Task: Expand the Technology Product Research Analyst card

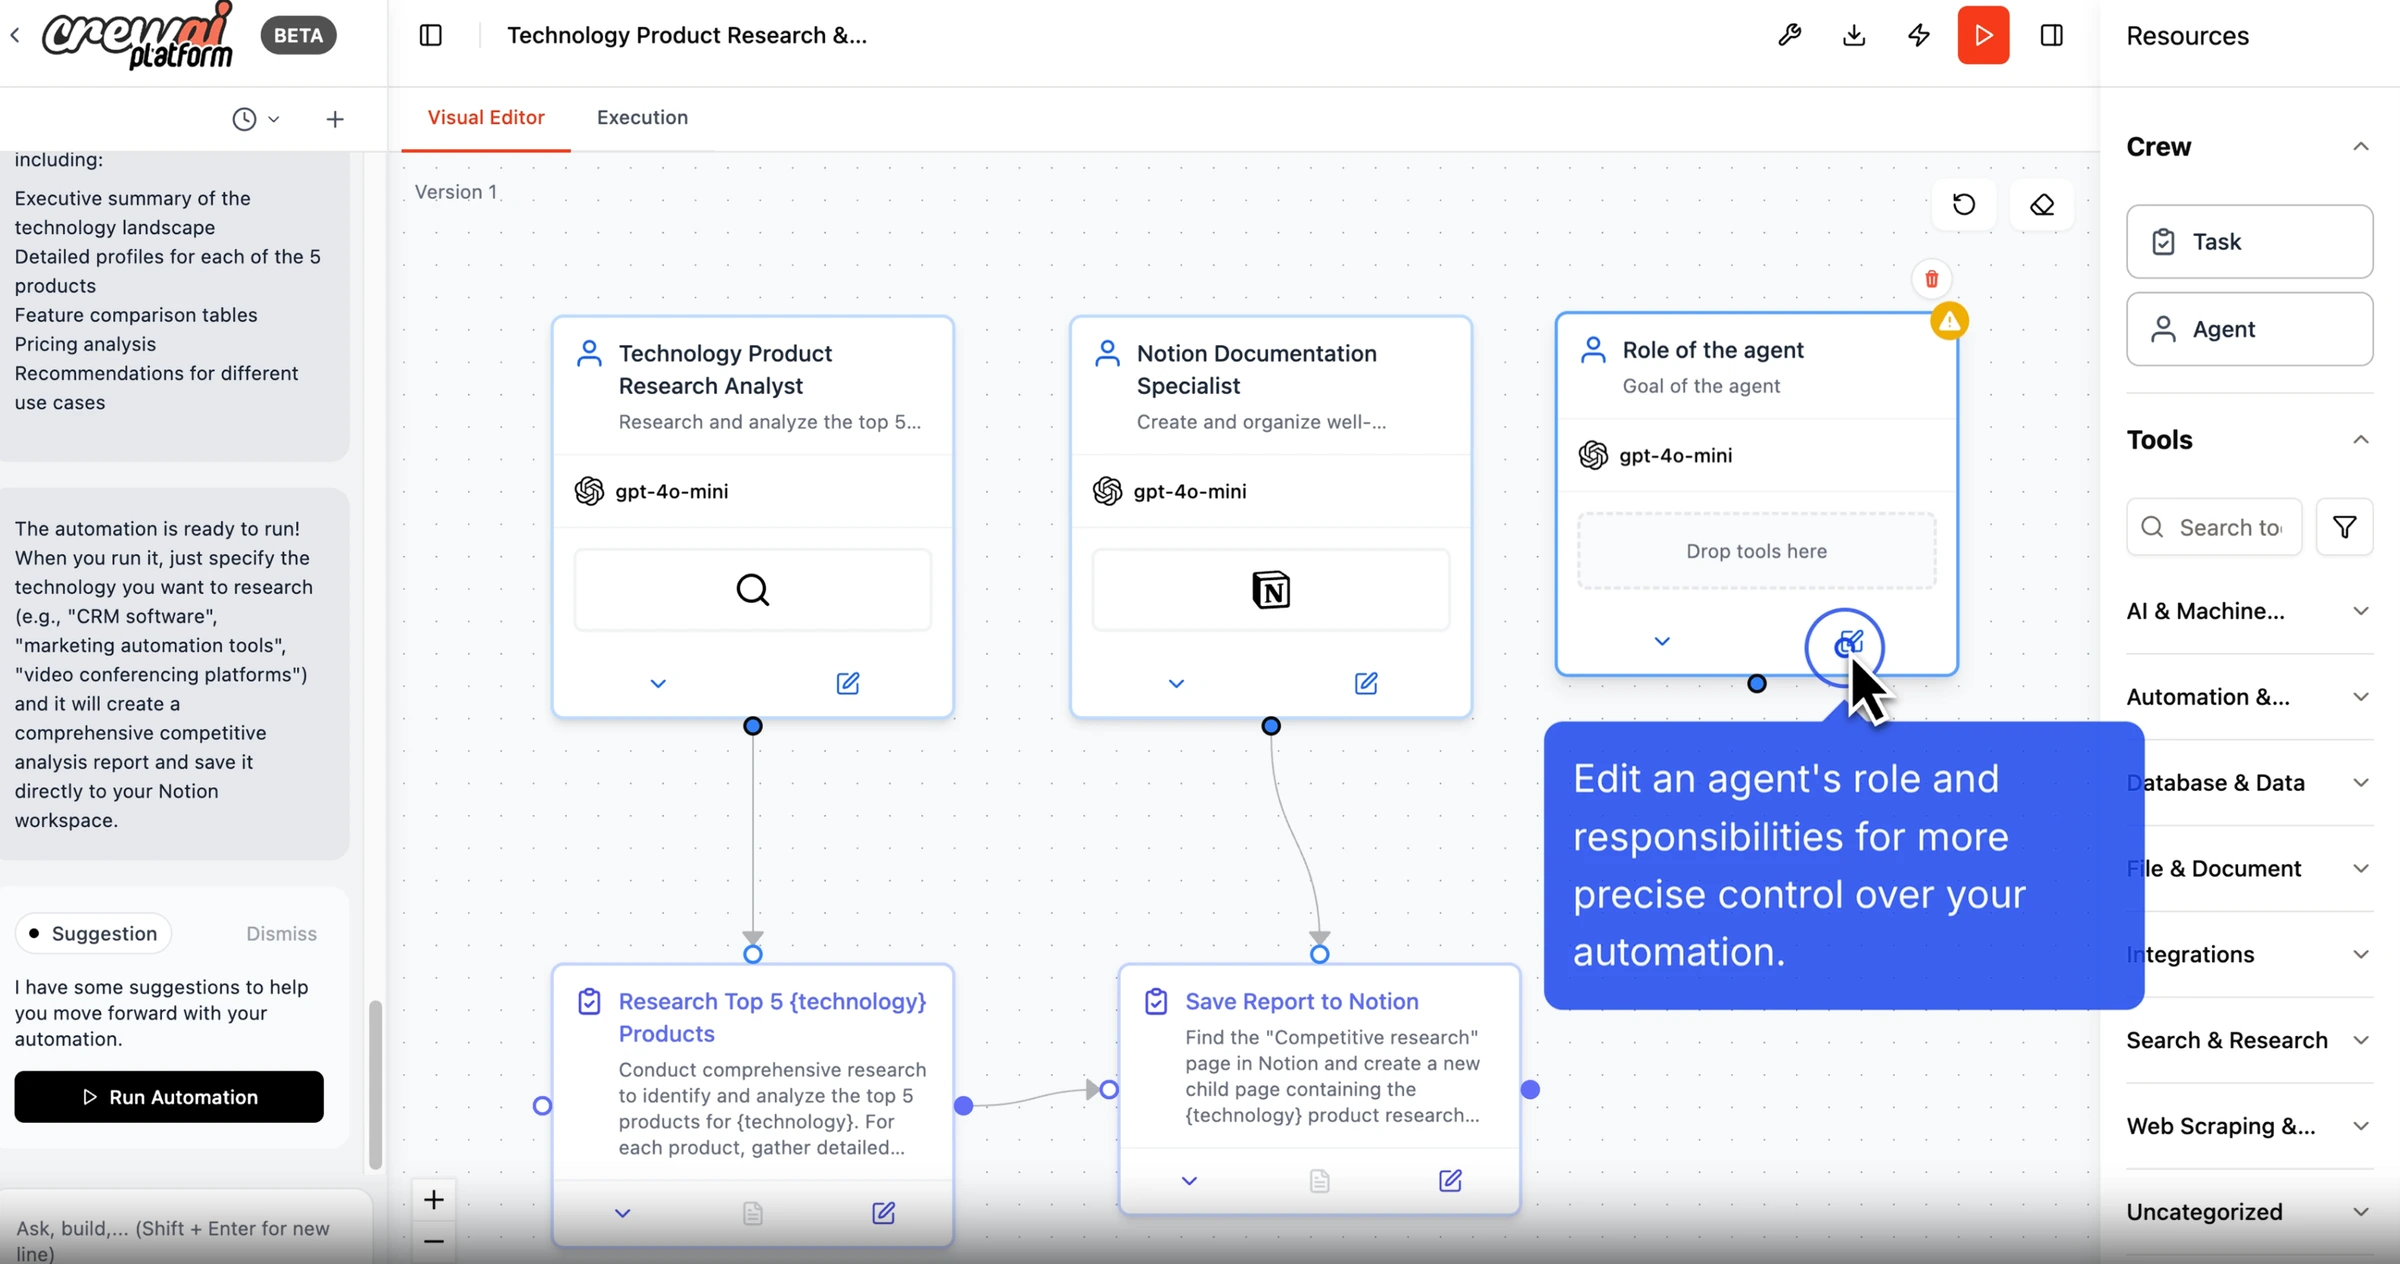Action: [657, 683]
